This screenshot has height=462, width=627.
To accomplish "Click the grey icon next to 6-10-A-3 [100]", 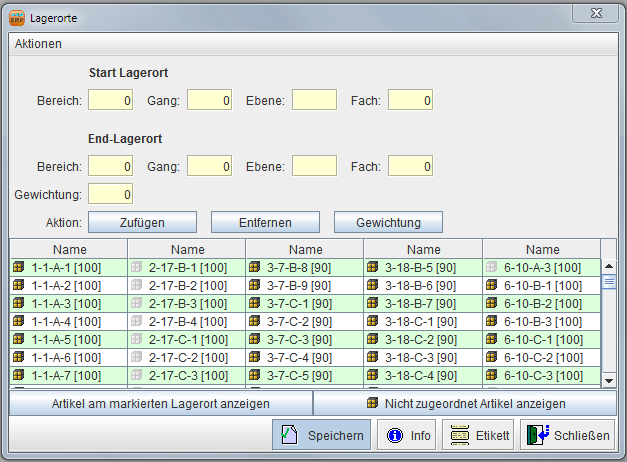I will [x=491, y=268].
